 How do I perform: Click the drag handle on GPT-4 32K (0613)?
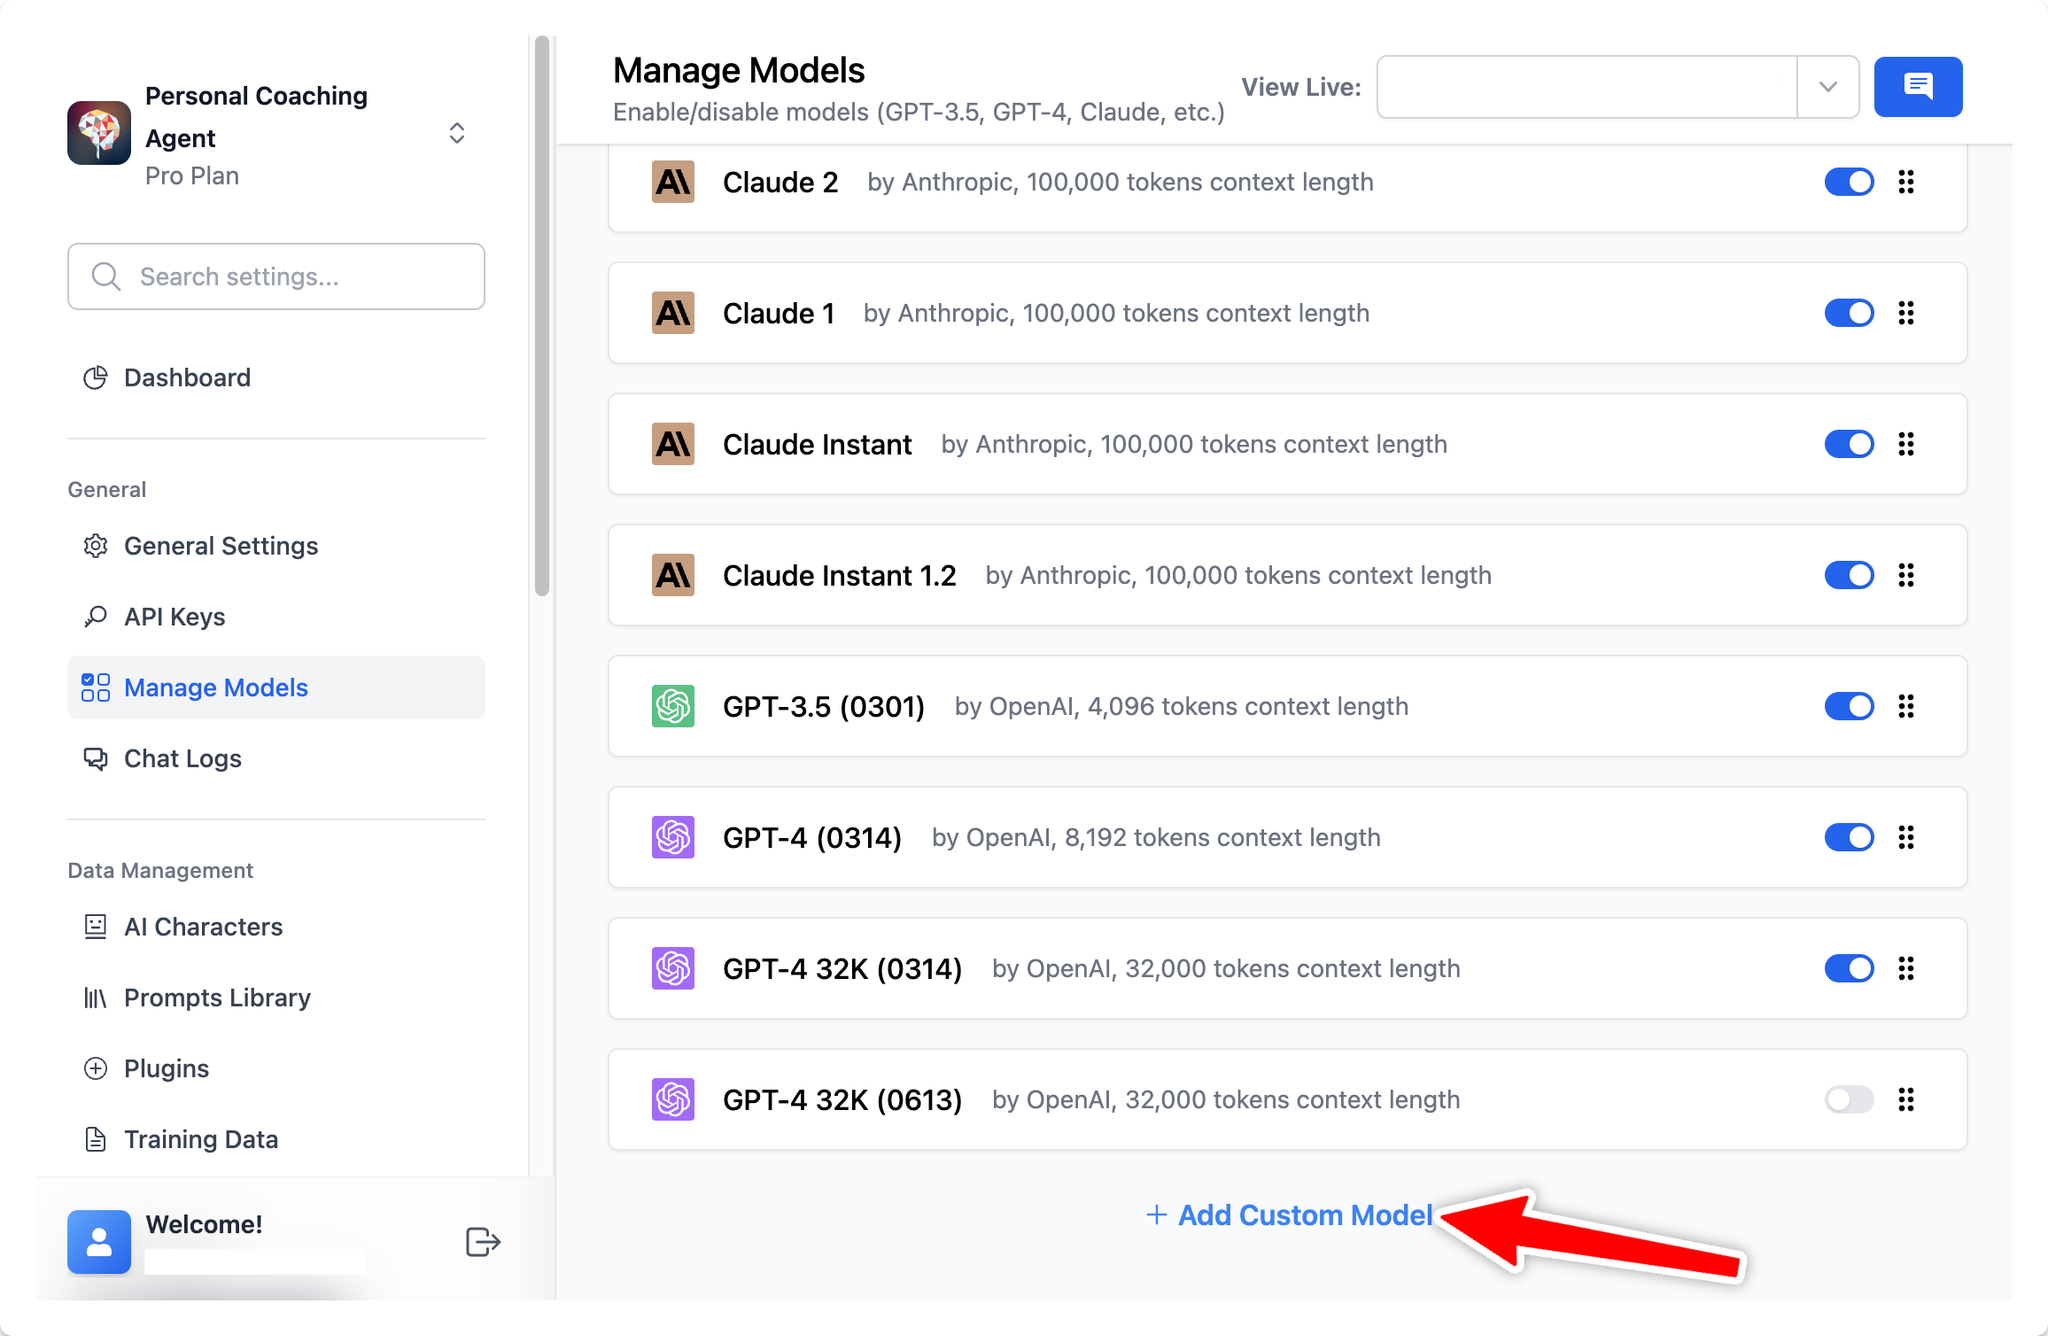pyautogui.click(x=1906, y=1099)
